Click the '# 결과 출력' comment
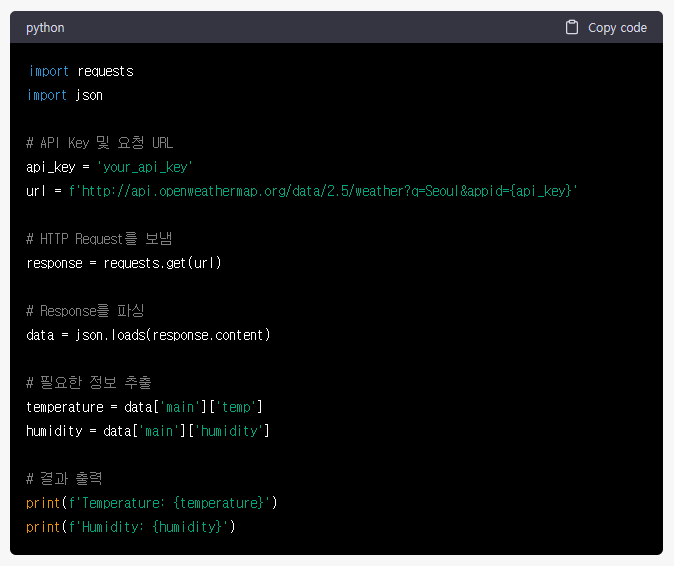The width and height of the screenshot is (674, 566). 64,478
